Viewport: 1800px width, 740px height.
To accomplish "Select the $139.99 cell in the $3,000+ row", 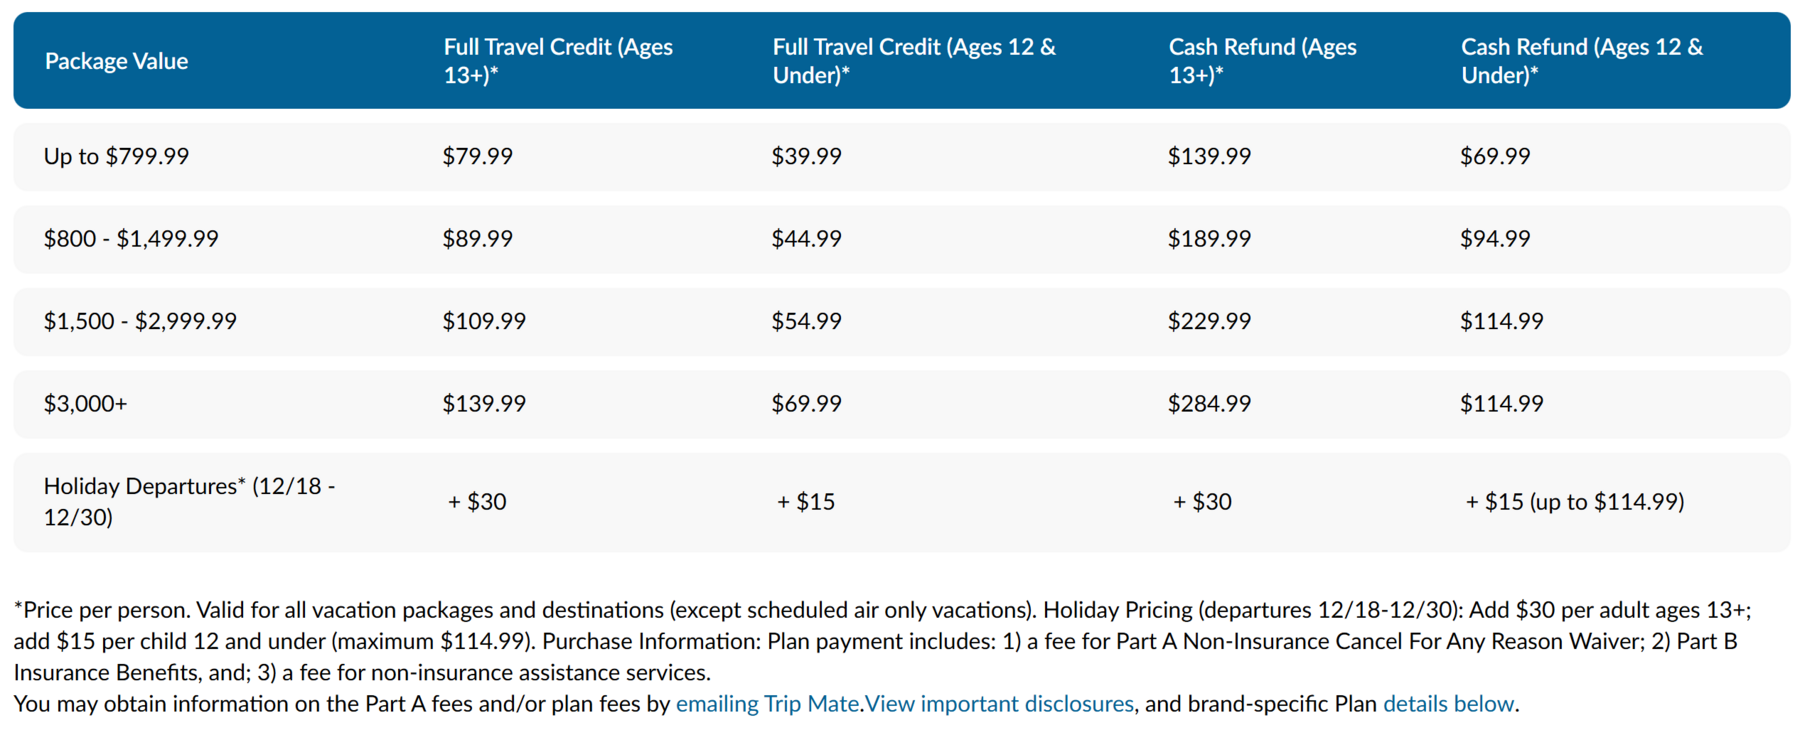I will pos(484,404).
